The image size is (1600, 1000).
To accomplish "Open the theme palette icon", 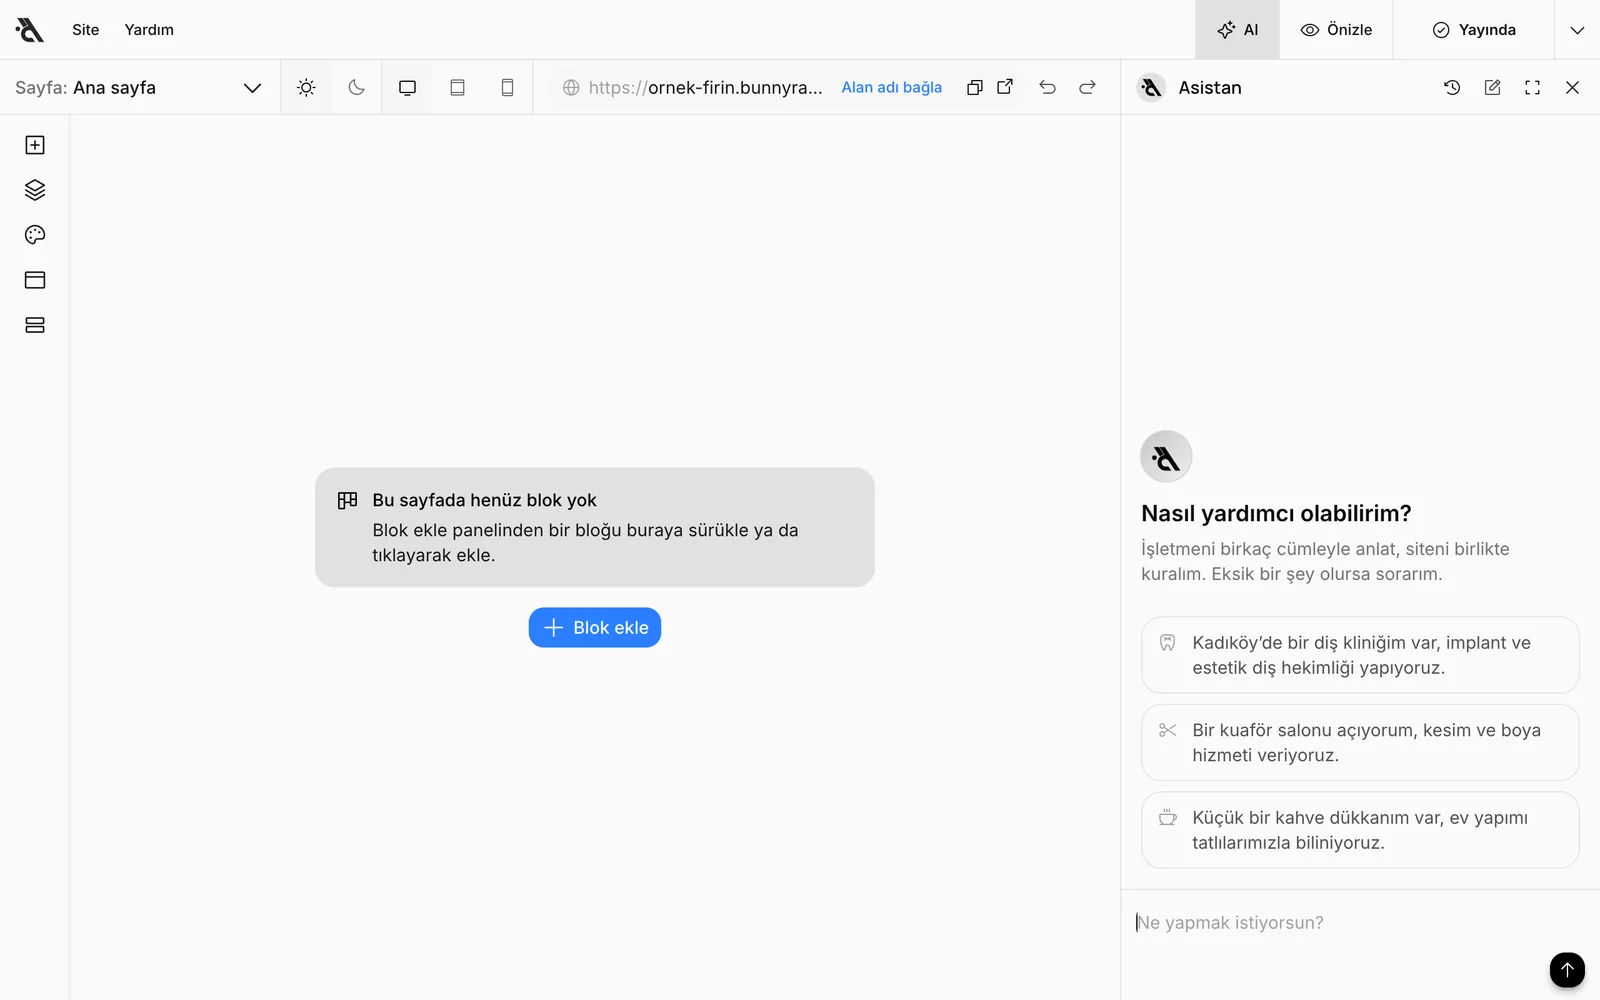I will (35, 235).
